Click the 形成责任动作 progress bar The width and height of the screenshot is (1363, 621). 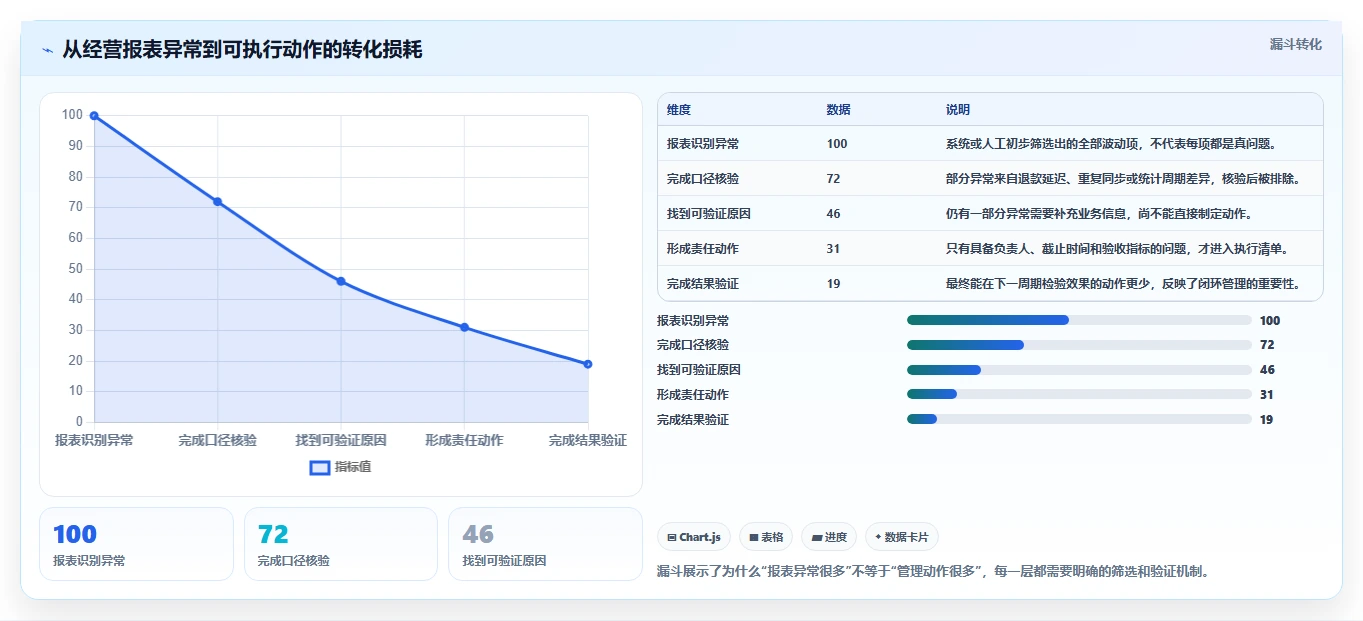(1079, 394)
